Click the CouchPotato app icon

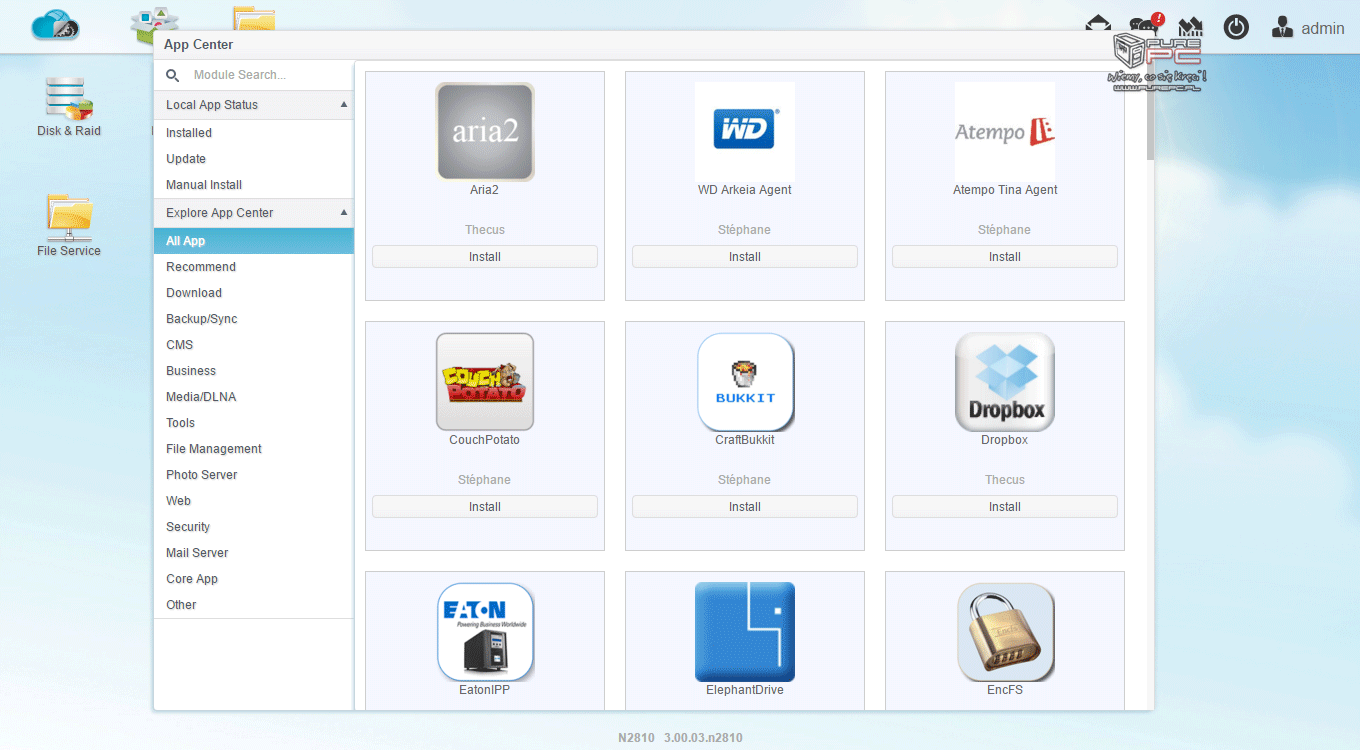[x=485, y=382]
